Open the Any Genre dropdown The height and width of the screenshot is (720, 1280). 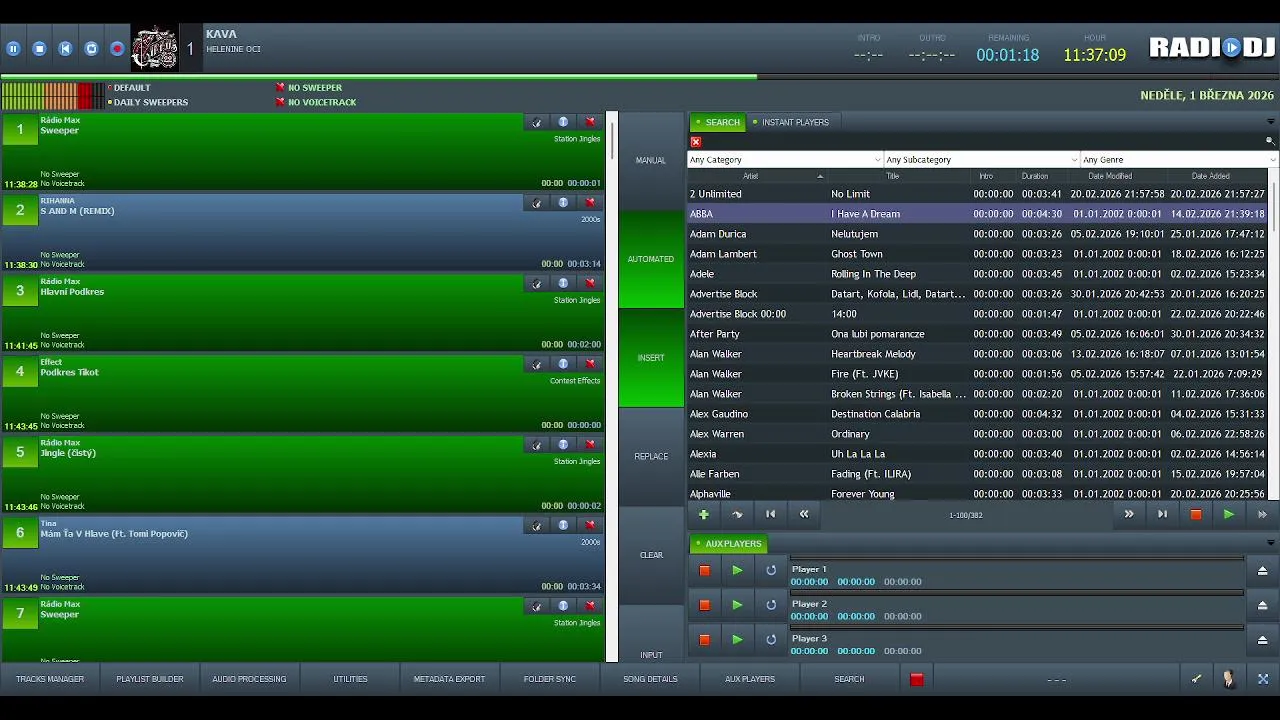(1179, 160)
